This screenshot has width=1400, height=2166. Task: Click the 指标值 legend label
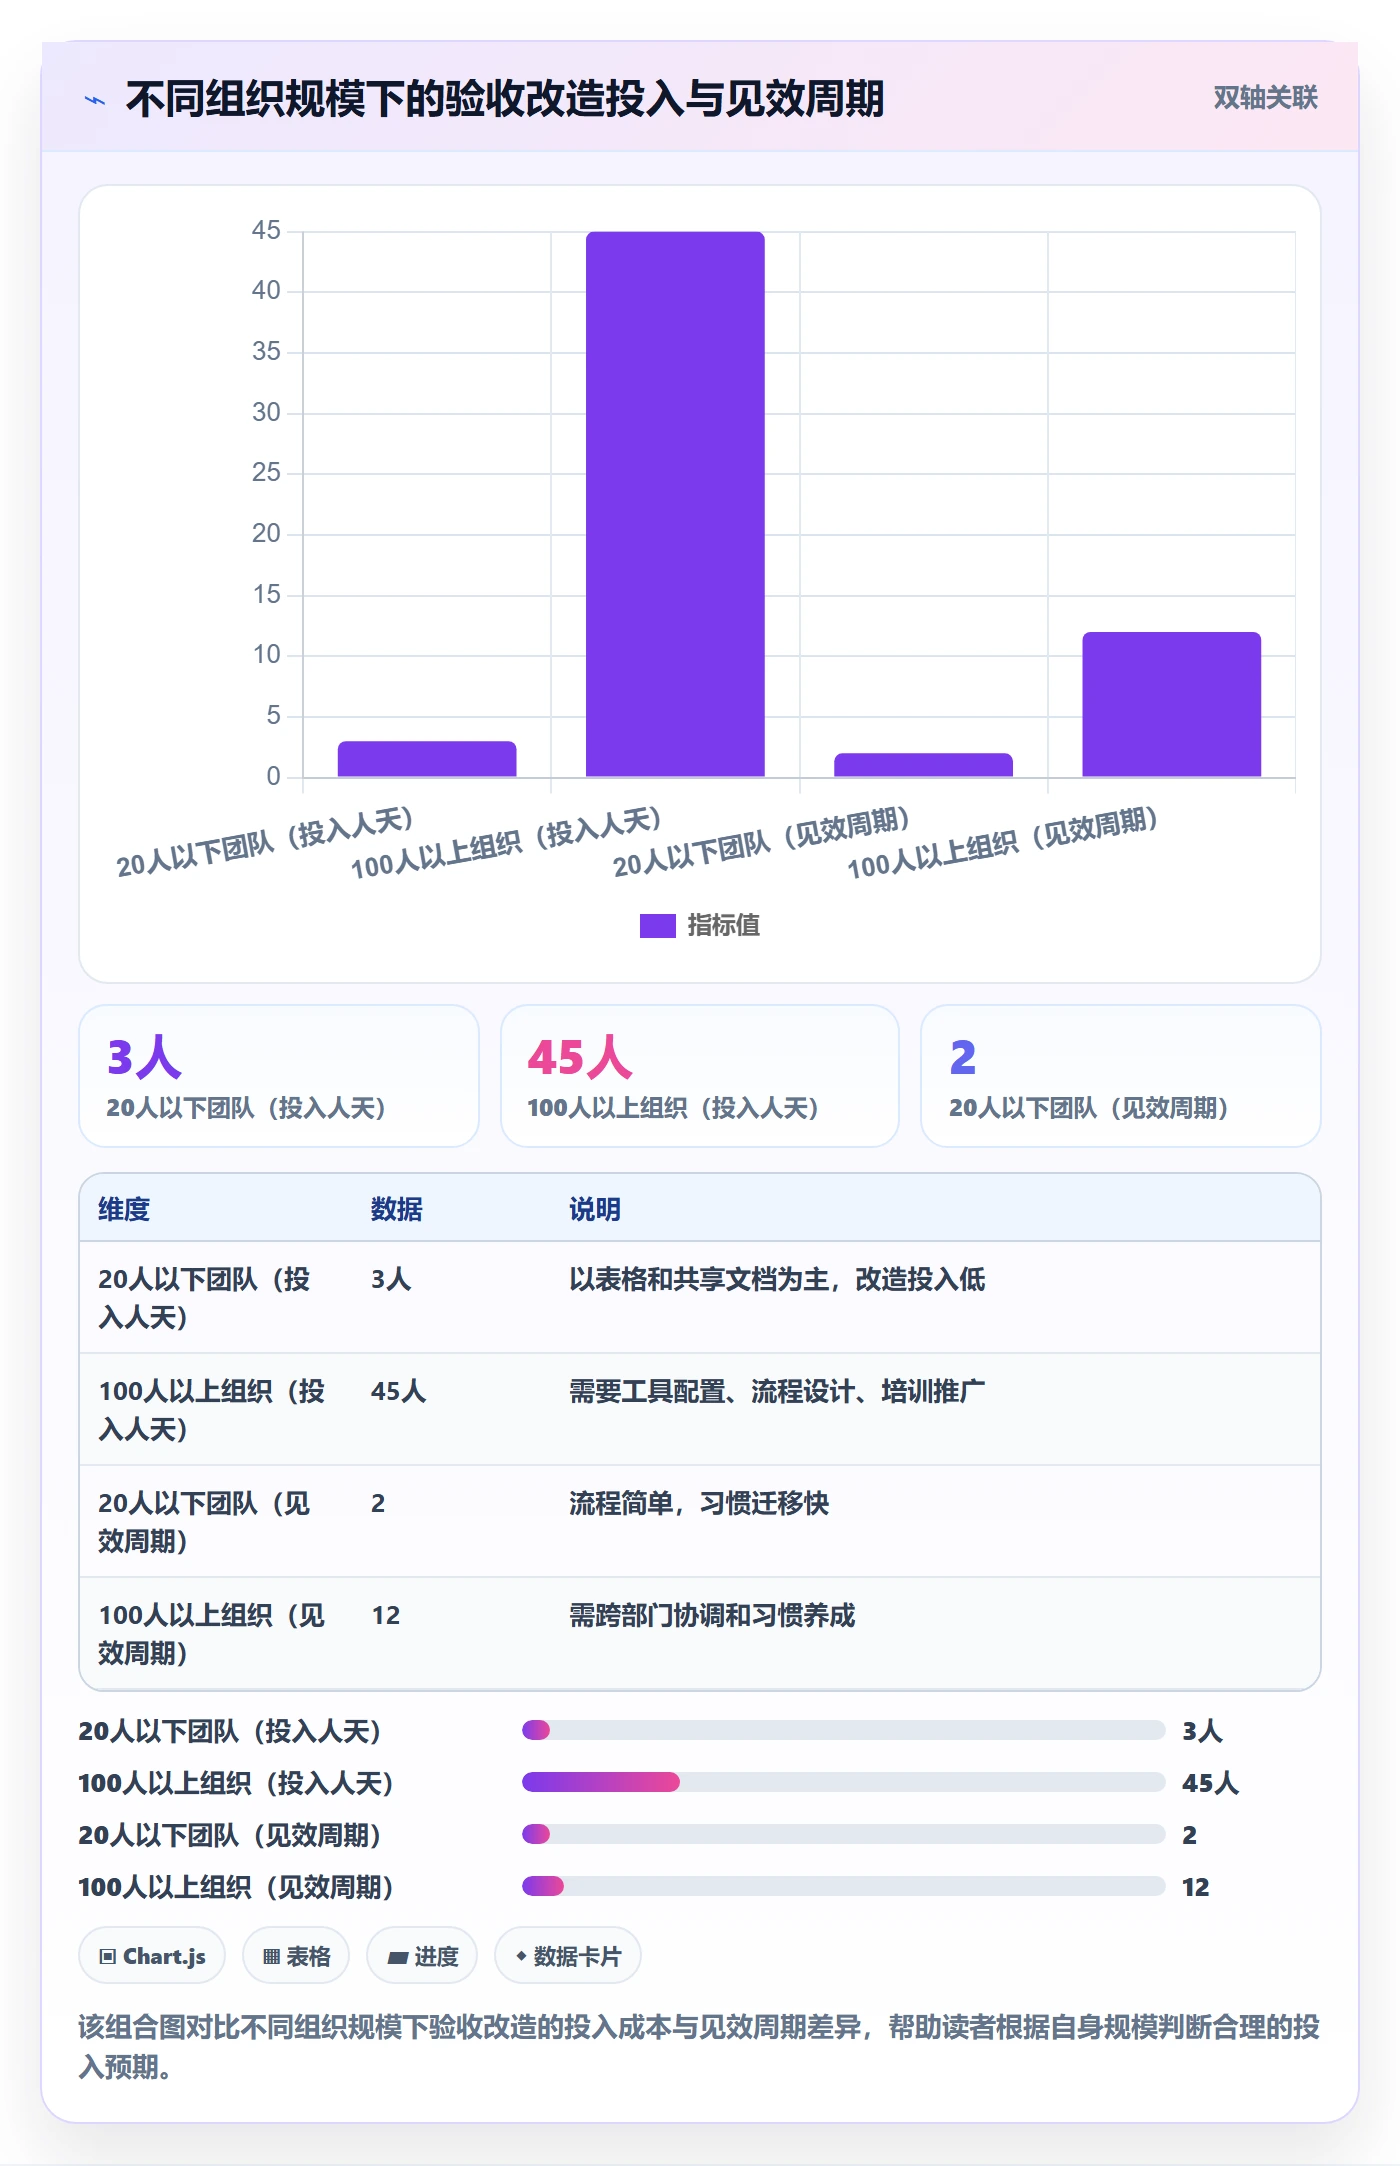coord(723,926)
